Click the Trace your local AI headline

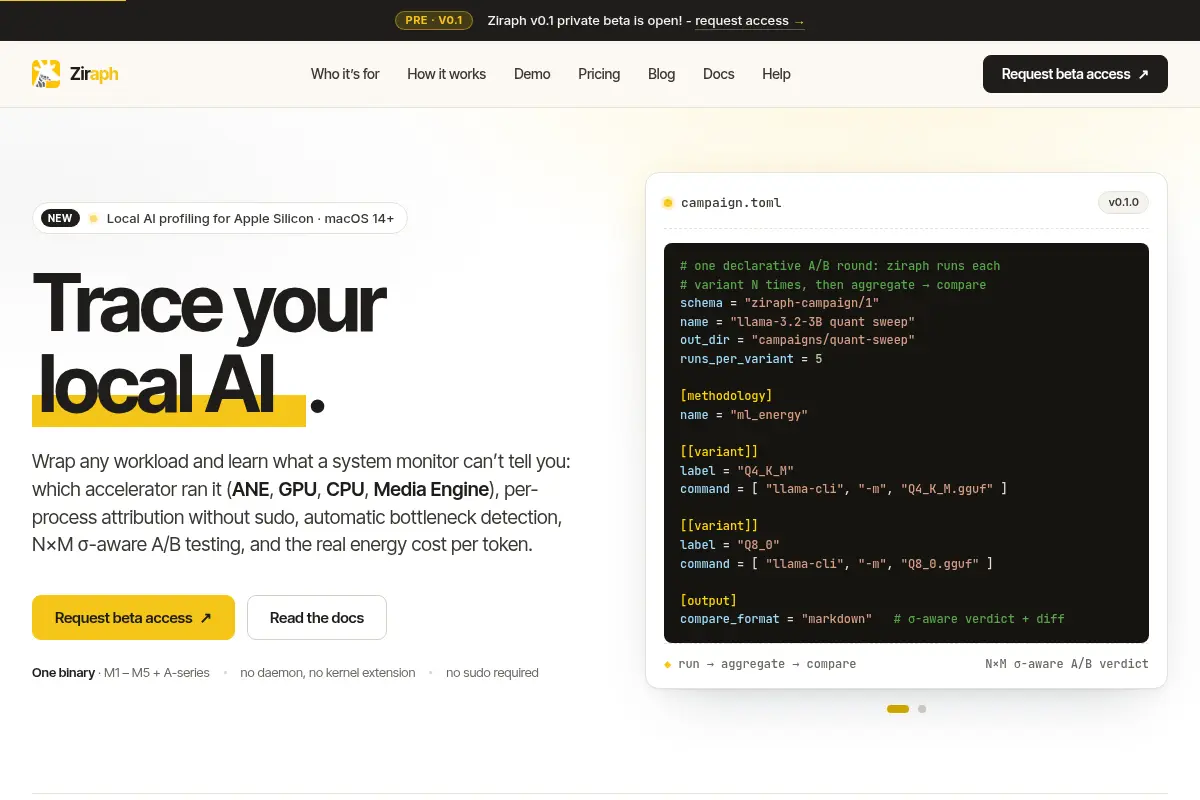[209, 342]
